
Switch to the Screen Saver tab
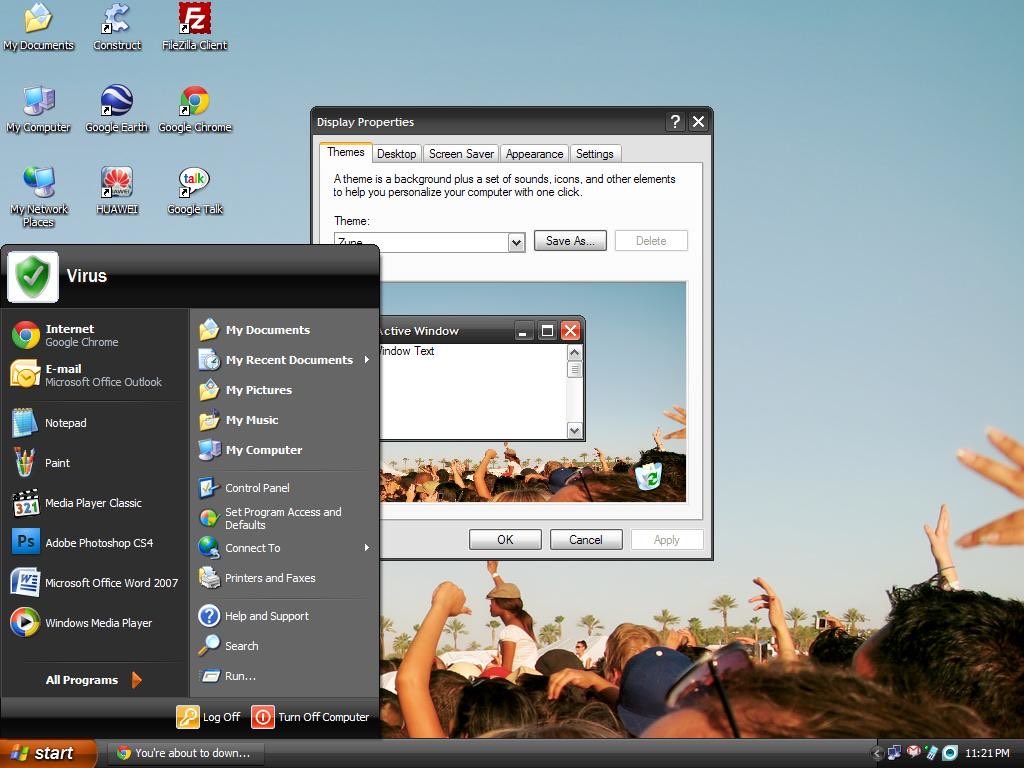(x=461, y=153)
